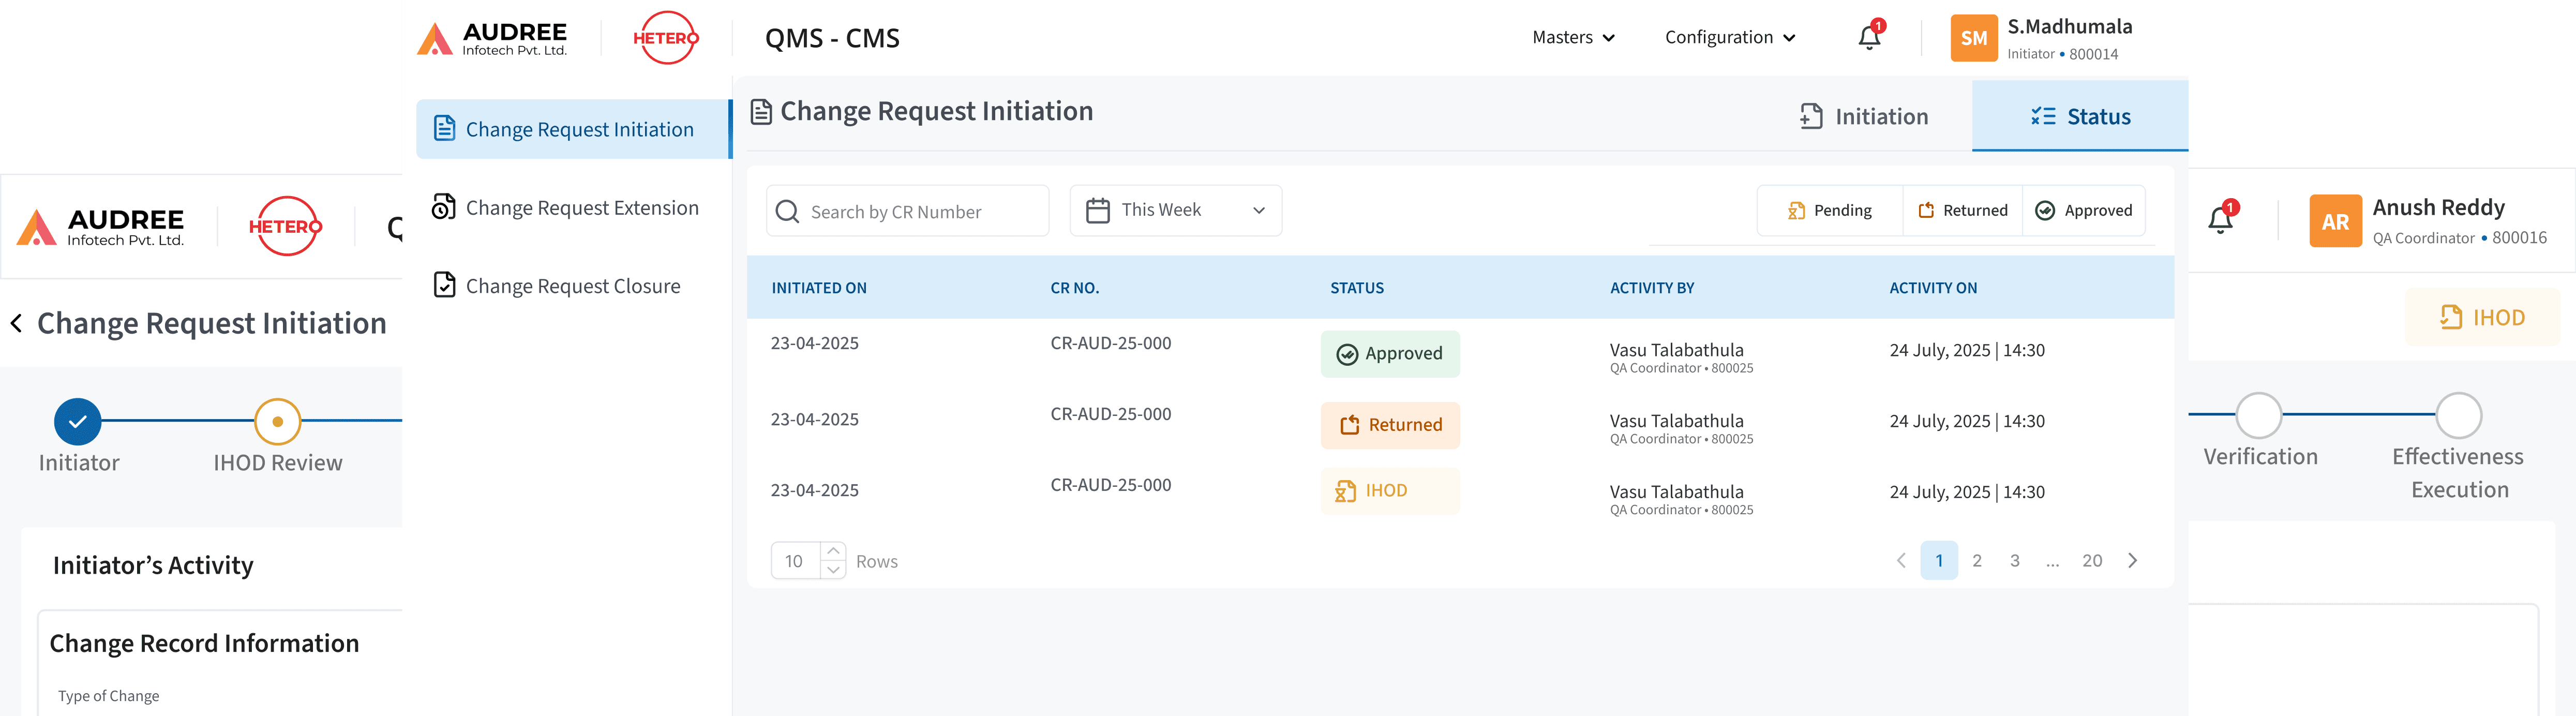Toggle the Returned status filter
The image size is (2576, 716).
click(1962, 210)
